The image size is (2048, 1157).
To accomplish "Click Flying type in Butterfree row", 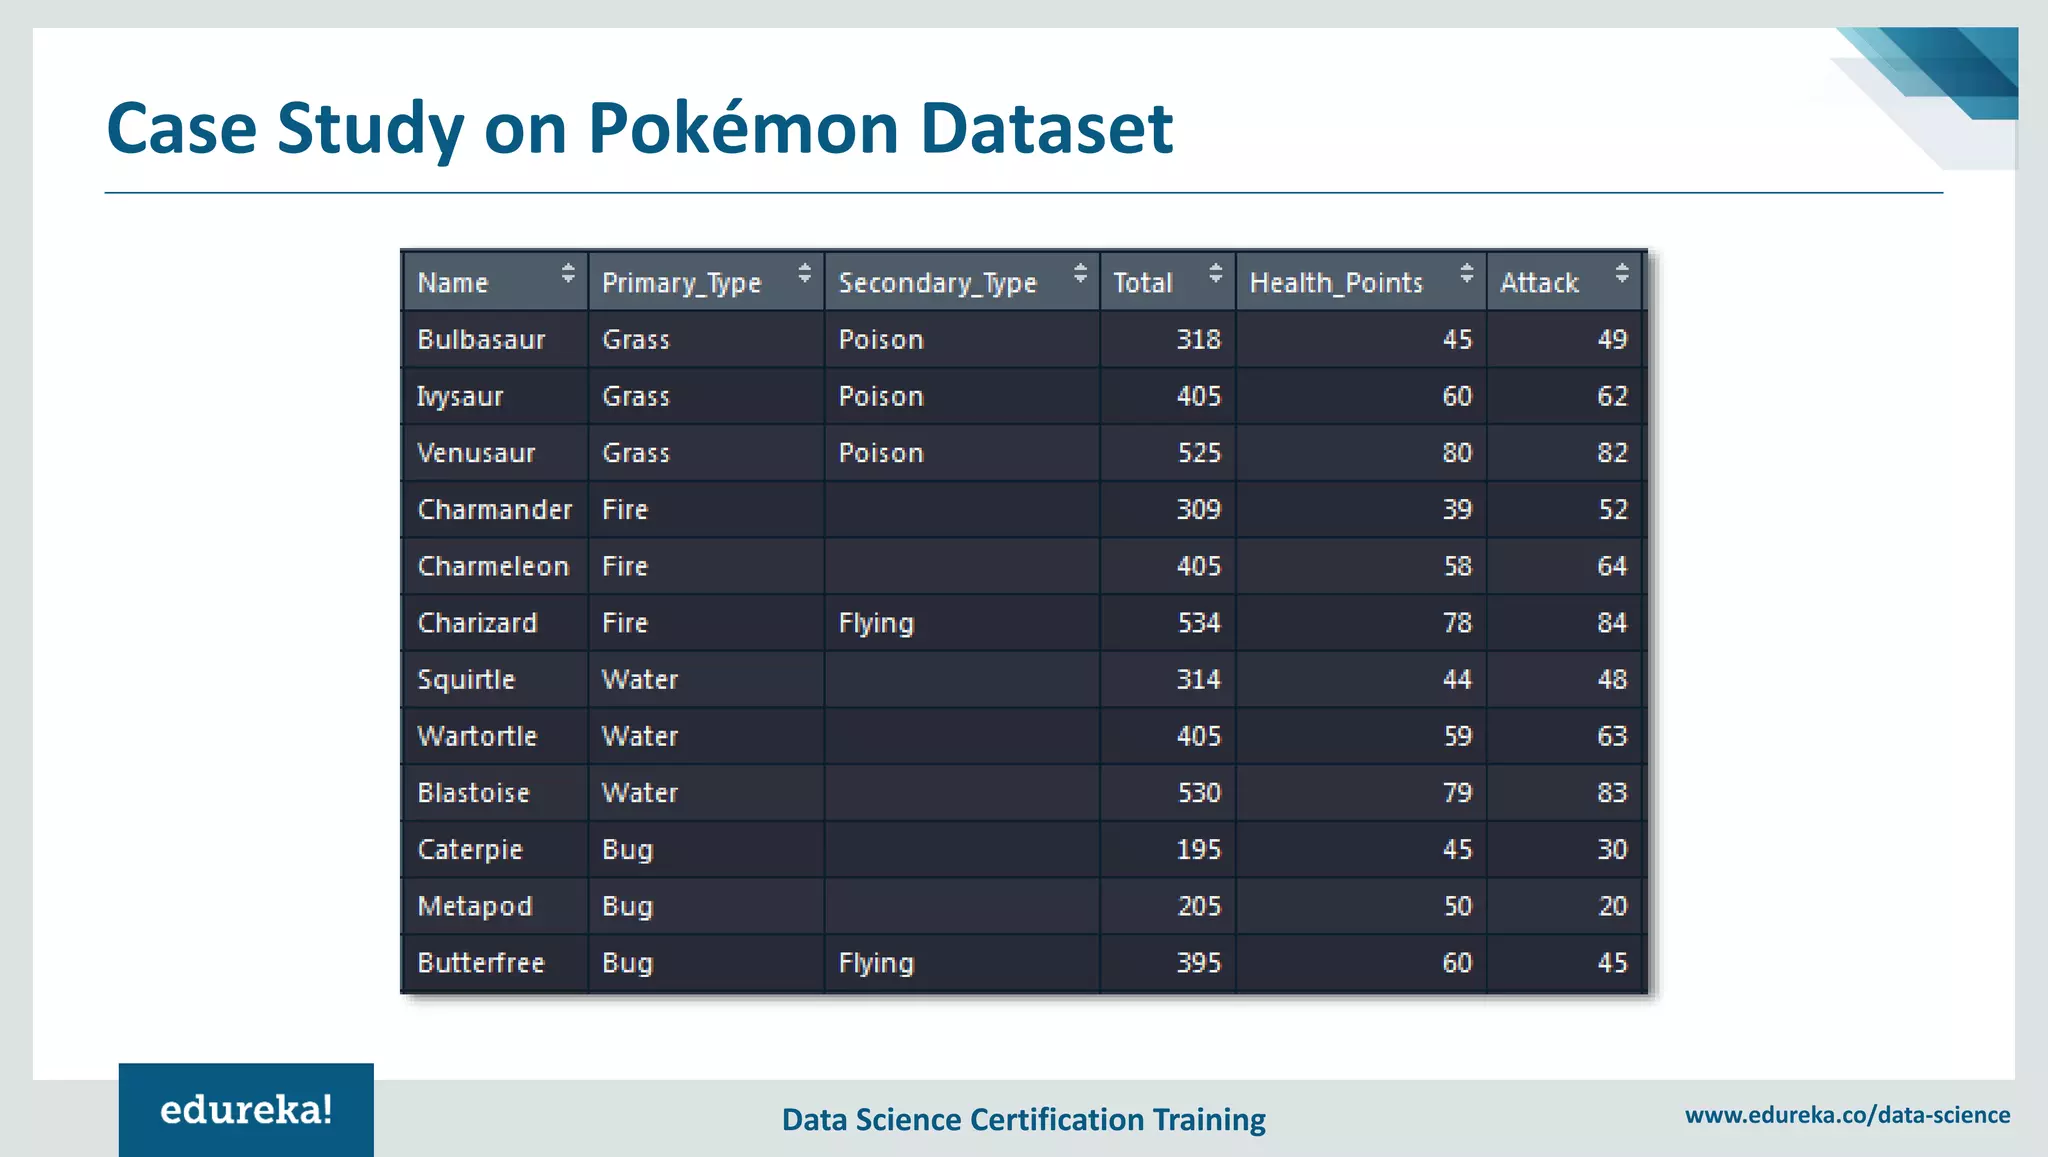I will [876, 964].
